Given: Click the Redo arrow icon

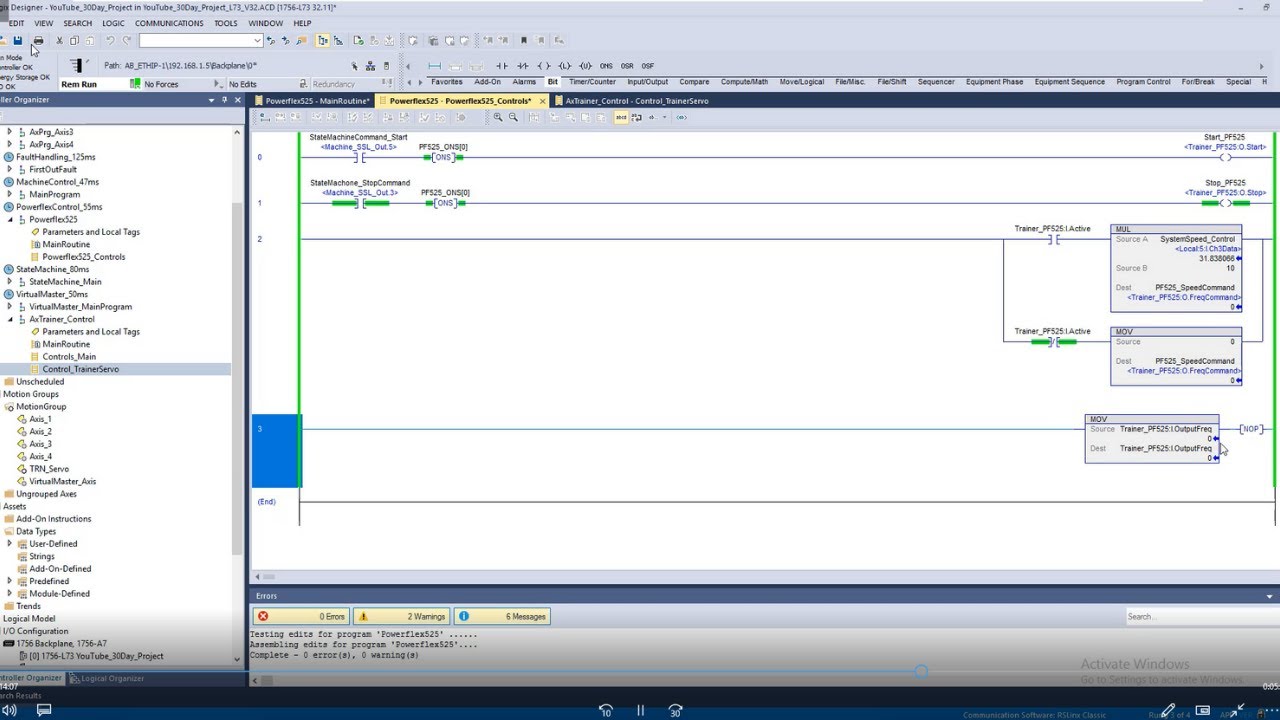Looking at the screenshot, I should (126, 40).
